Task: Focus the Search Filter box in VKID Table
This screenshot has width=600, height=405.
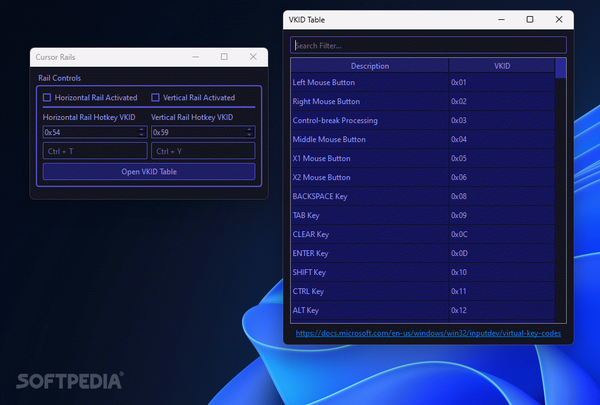Action: coord(428,46)
